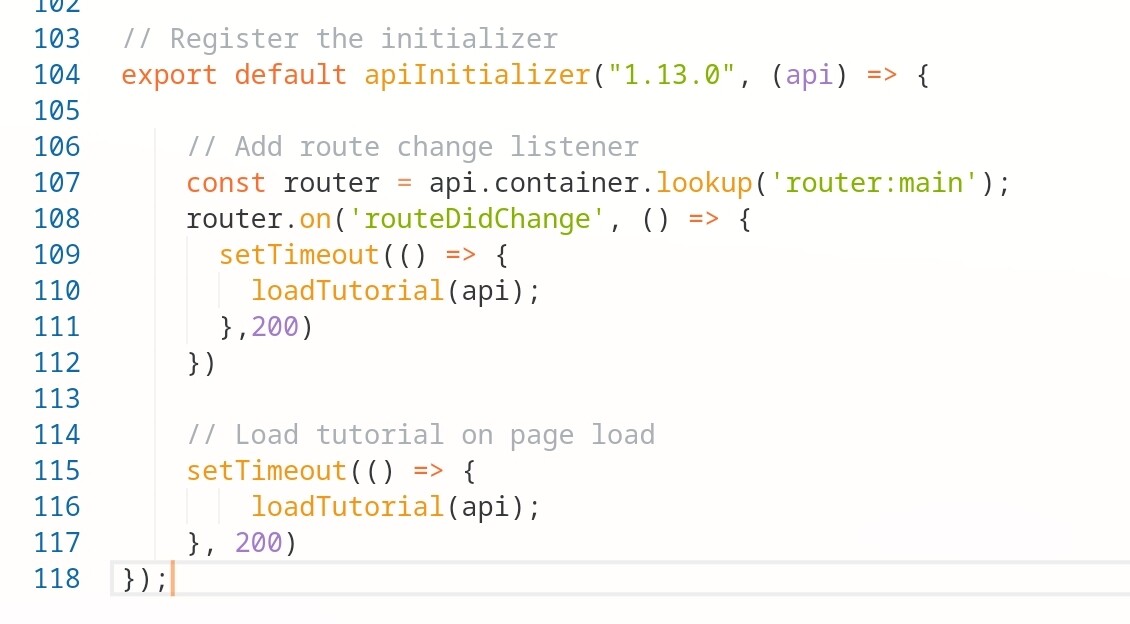The height and width of the screenshot is (624, 1130).
Task: Click 'router' at start of line 108
Action: click(234, 219)
